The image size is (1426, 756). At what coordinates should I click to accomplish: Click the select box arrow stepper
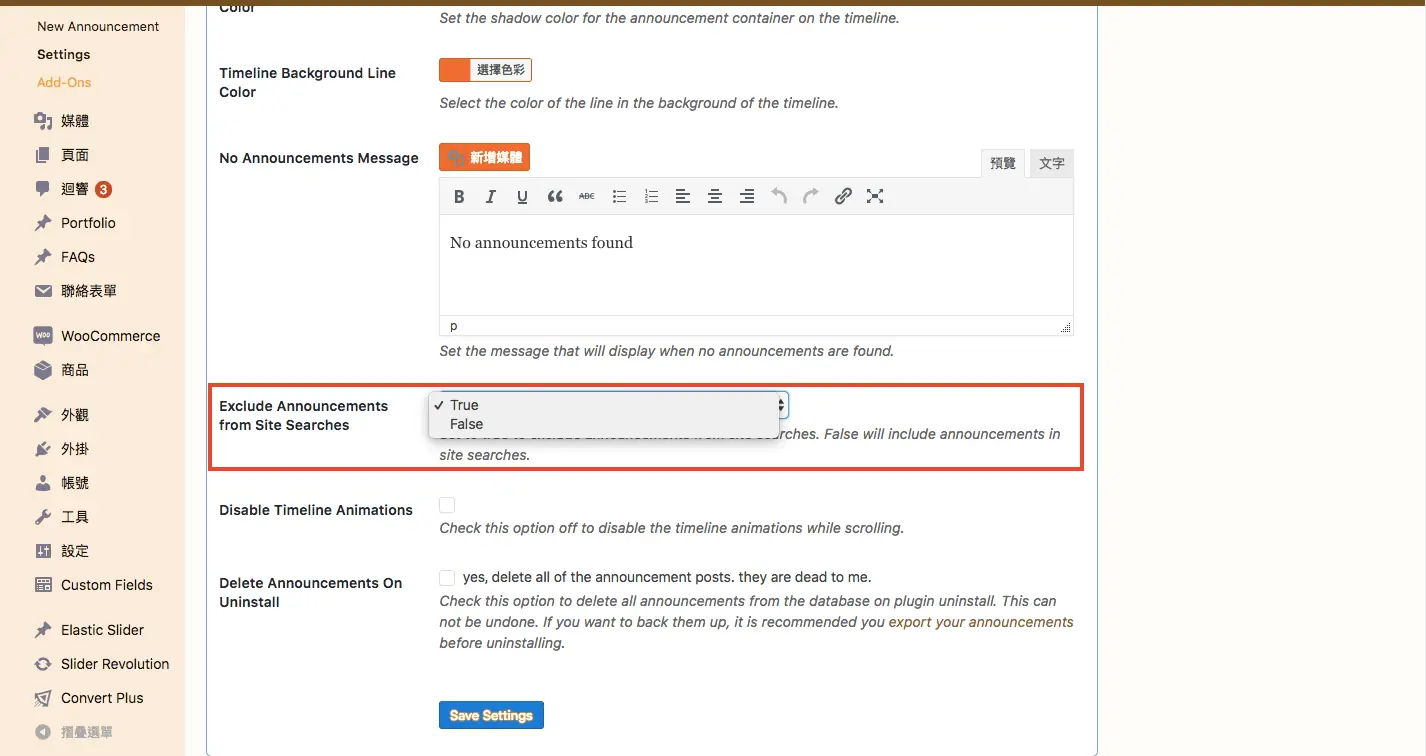click(782, 405)
